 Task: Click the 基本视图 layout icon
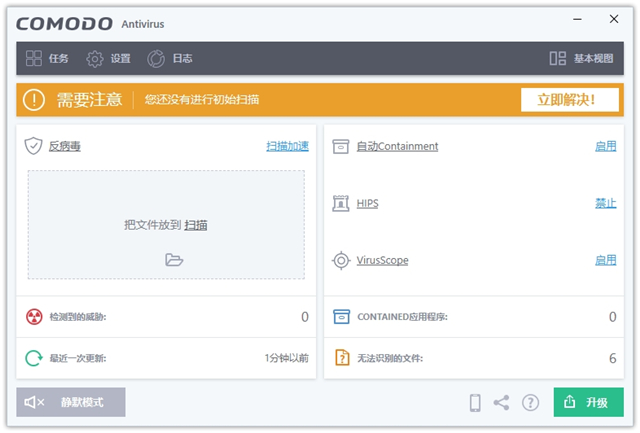558,58
